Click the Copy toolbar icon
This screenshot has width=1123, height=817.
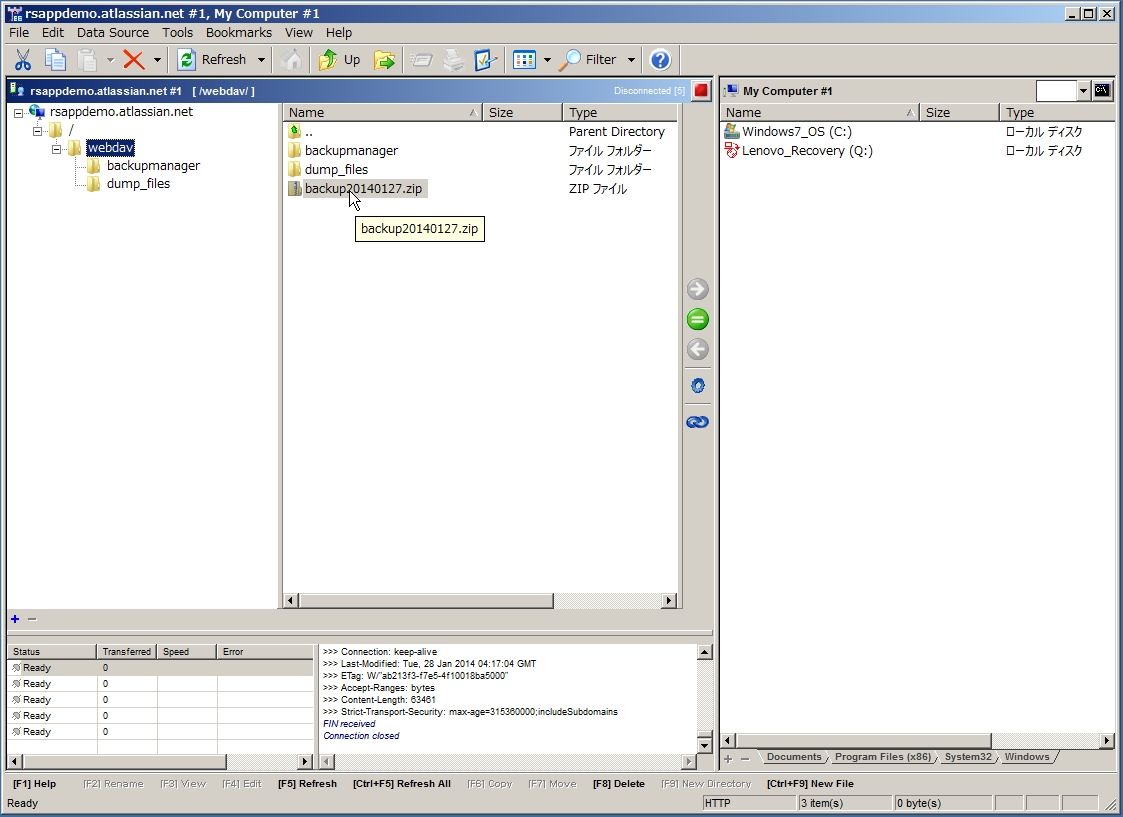pos(55,60)
